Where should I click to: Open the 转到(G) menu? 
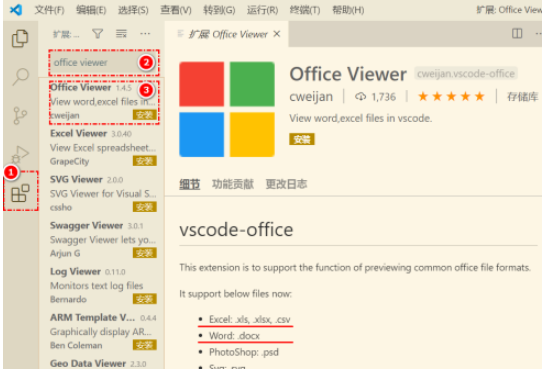click(x=219, y=10)
